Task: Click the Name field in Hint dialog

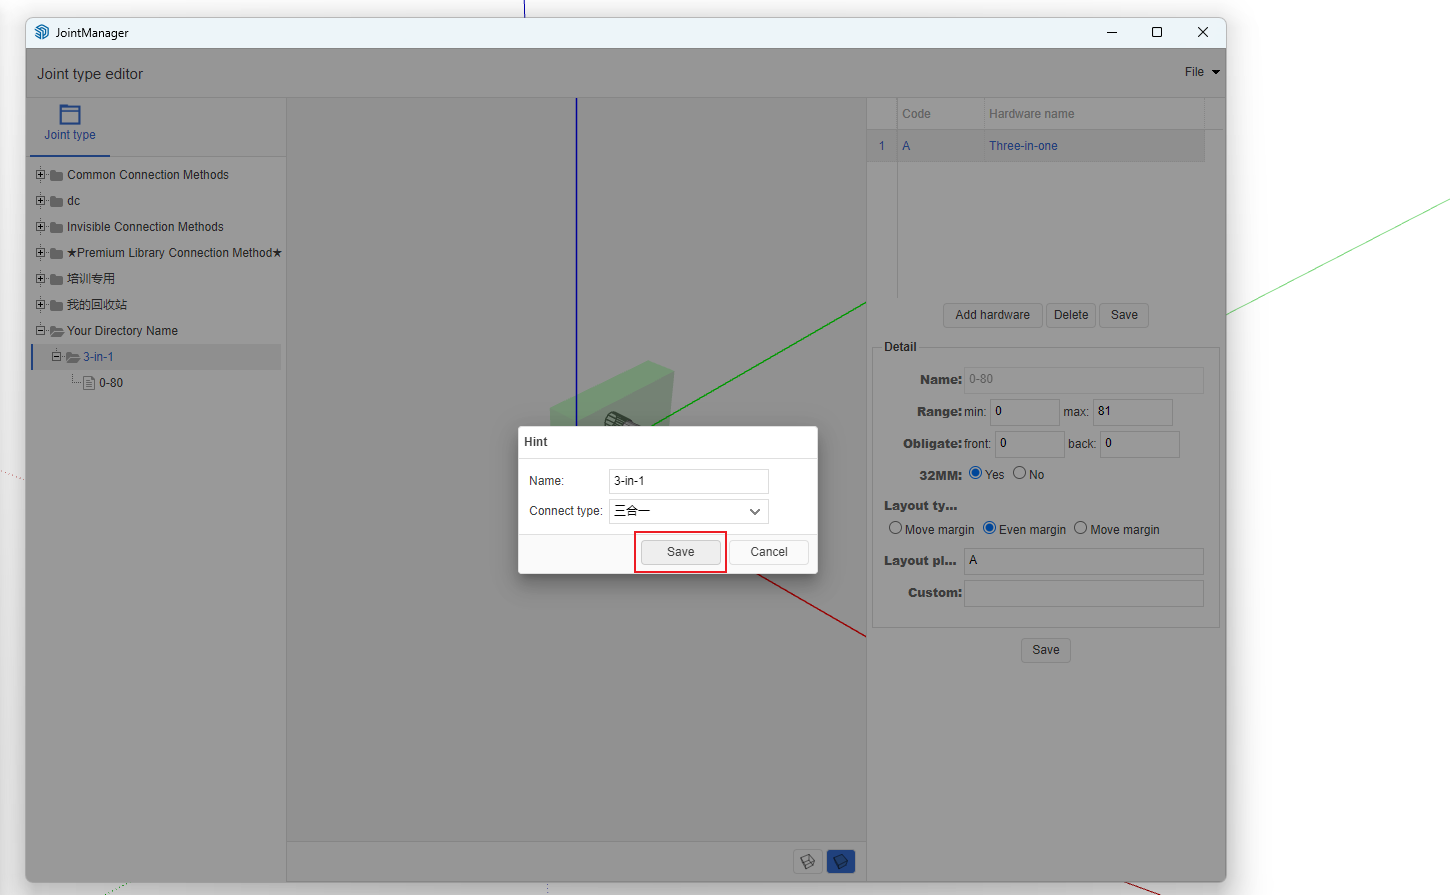Action: coord(688,481)
